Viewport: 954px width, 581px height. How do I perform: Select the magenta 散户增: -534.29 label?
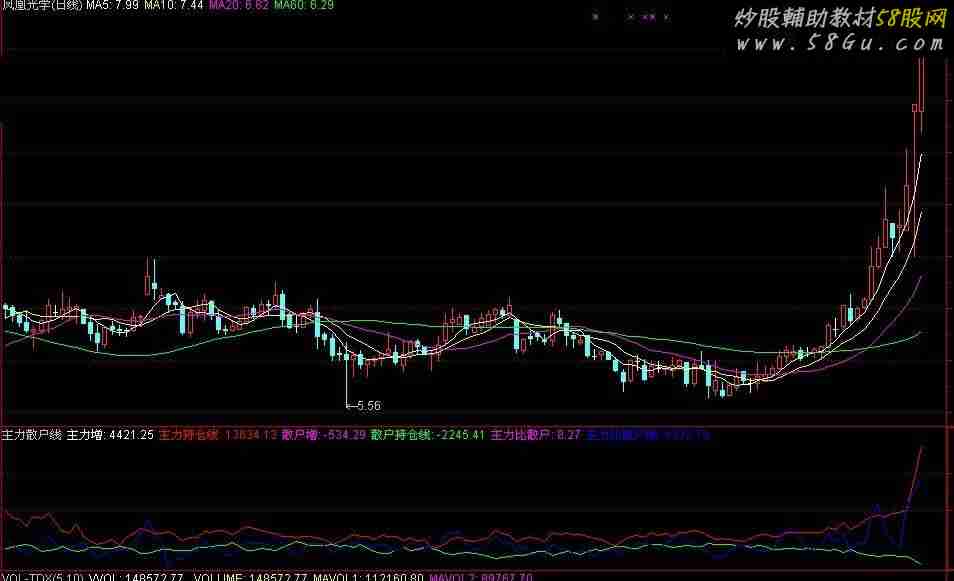(323, 436)
